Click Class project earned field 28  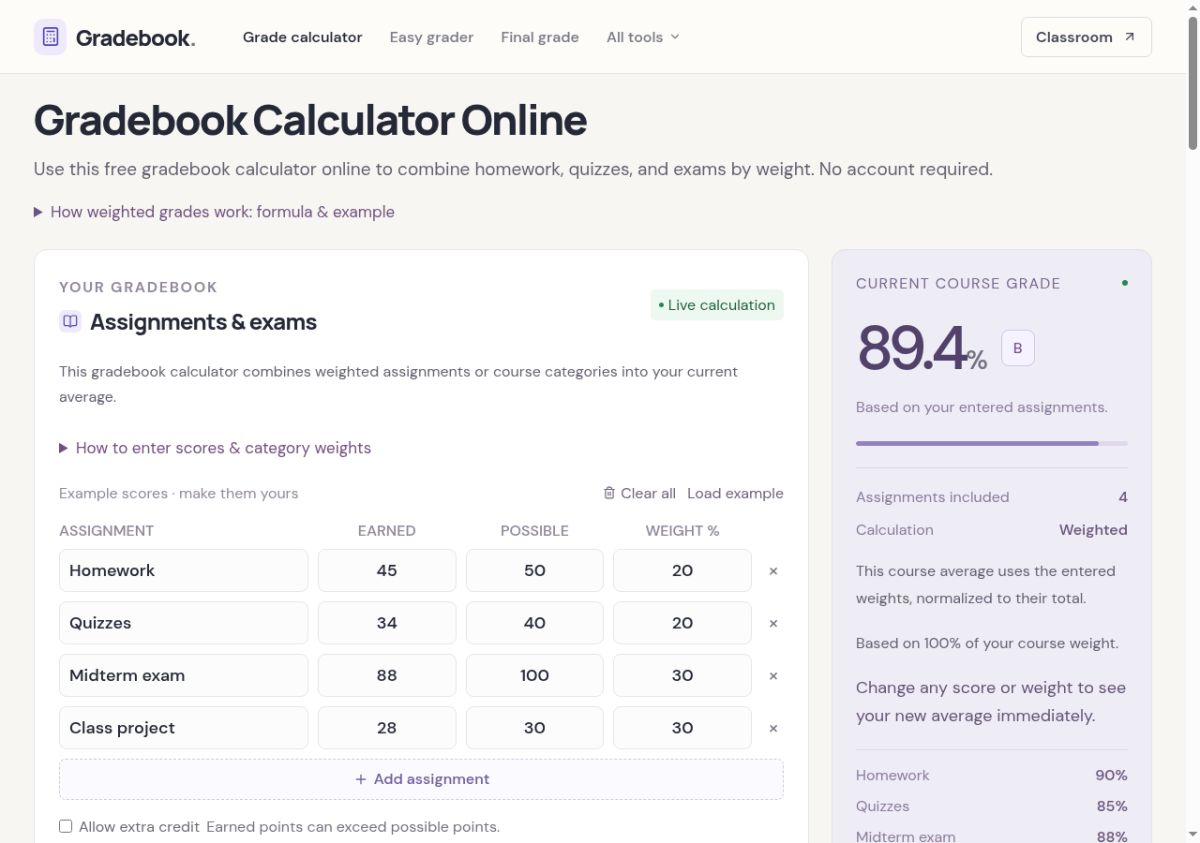(x=387, y=728)
